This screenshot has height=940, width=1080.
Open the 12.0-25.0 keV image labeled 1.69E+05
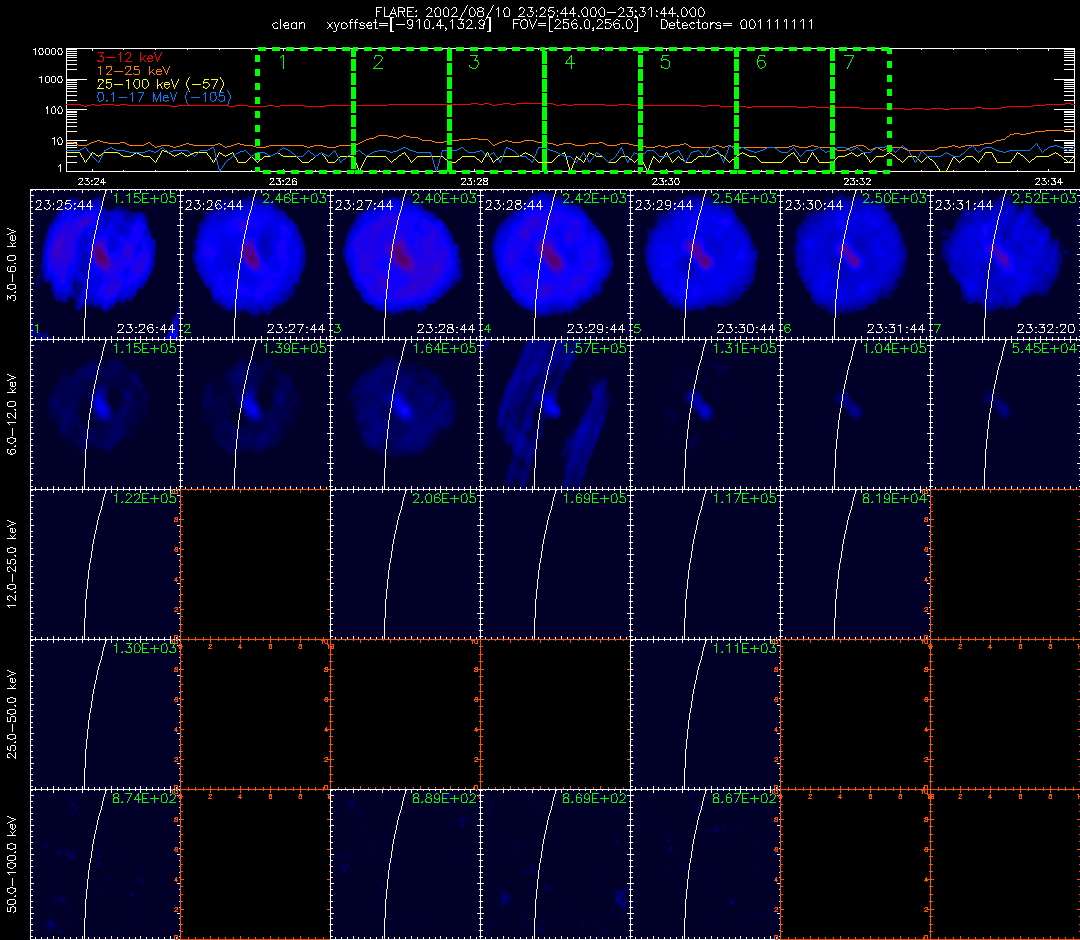(556, 565)
